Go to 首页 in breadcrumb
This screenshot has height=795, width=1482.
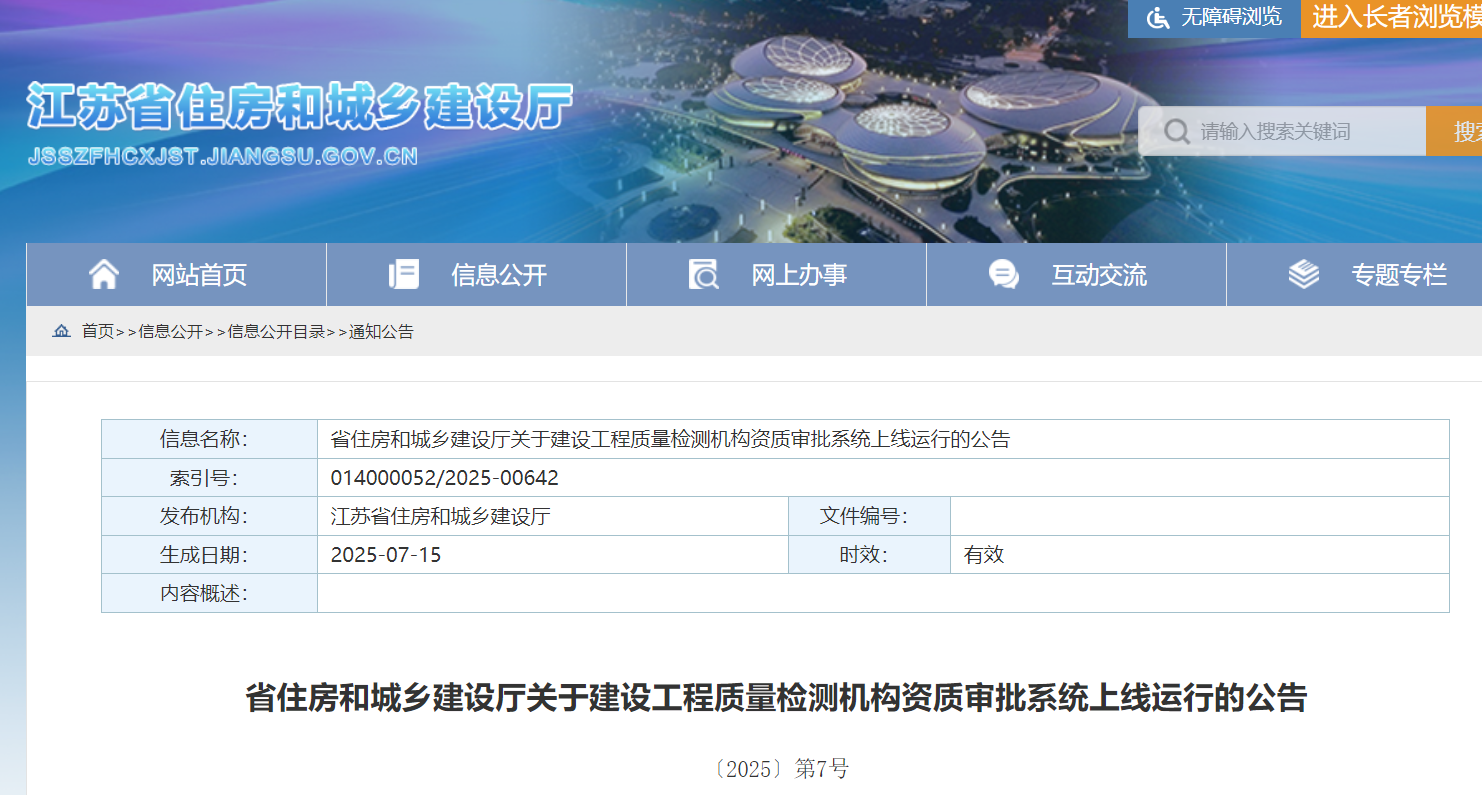click(x=98, y=332)
